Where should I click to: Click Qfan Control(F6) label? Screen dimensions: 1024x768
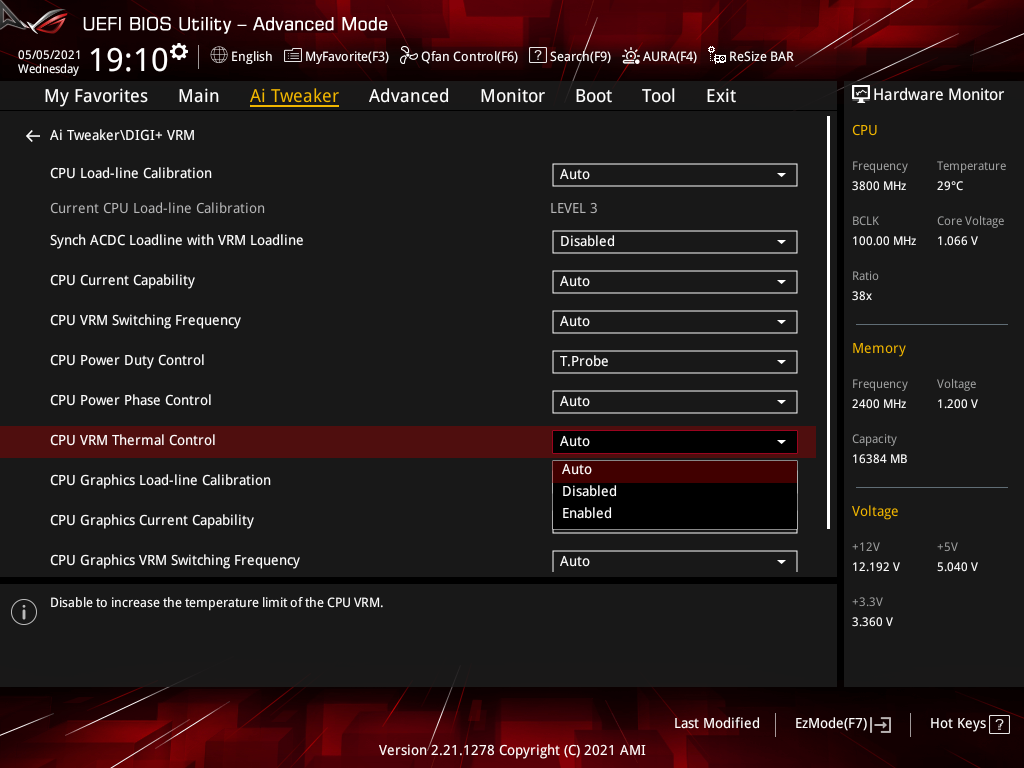coord(469,57)
